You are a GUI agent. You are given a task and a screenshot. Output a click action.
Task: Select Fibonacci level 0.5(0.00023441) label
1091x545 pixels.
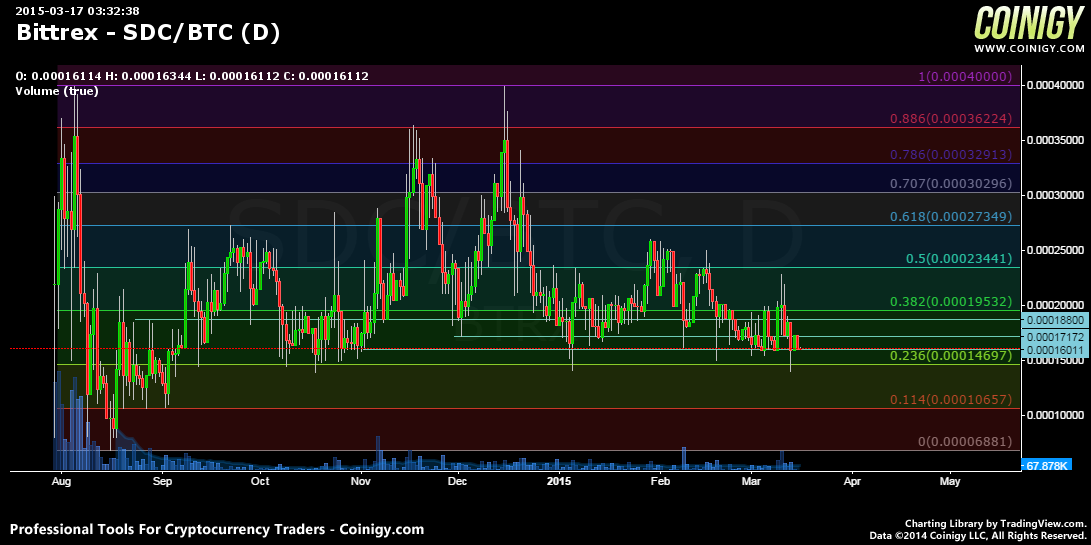[x=959, y=259]
